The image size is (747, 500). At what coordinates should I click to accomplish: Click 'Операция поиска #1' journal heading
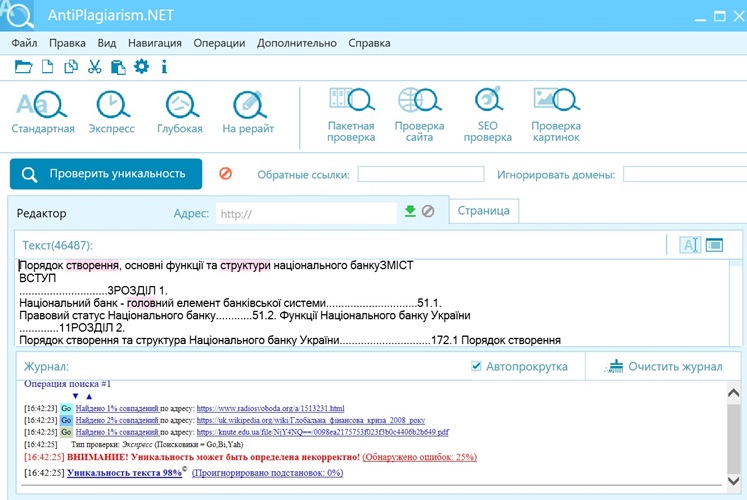[67, 384]
